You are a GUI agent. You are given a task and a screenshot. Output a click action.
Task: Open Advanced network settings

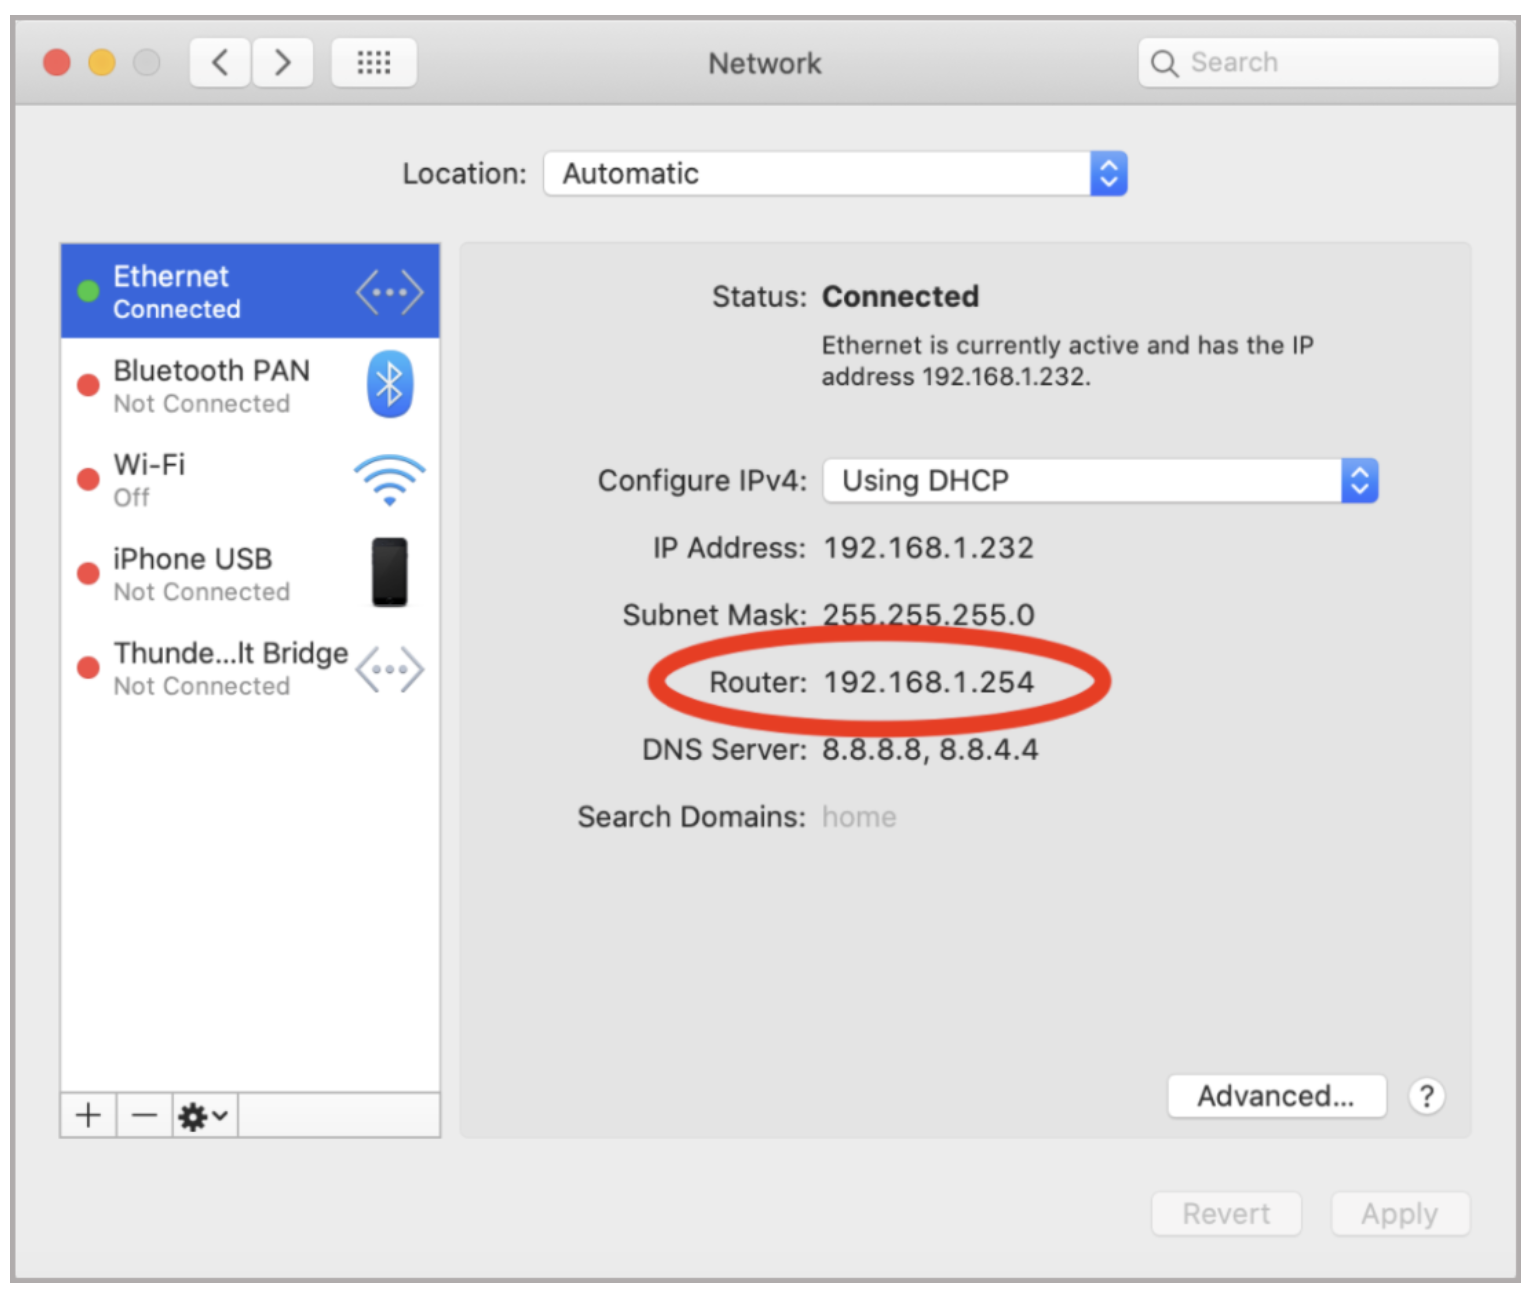1276,1096
